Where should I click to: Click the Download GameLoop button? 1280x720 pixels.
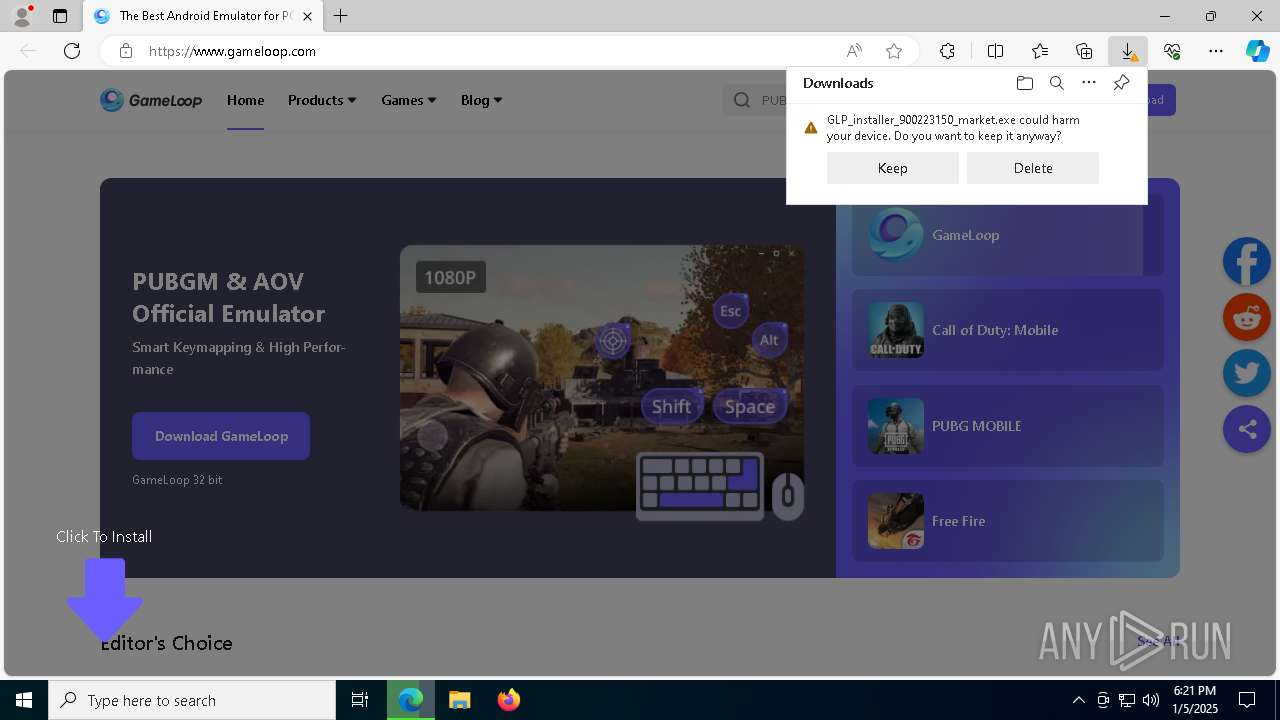coord(221,436)
